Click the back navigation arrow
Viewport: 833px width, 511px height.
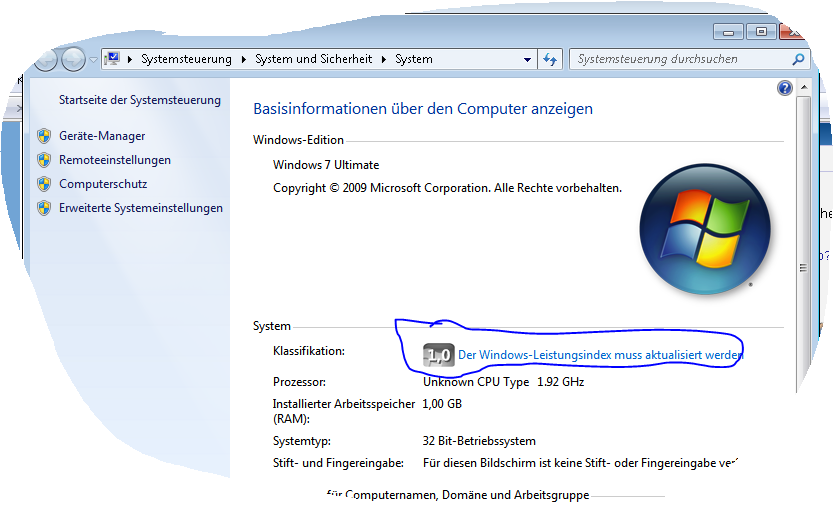46,59
